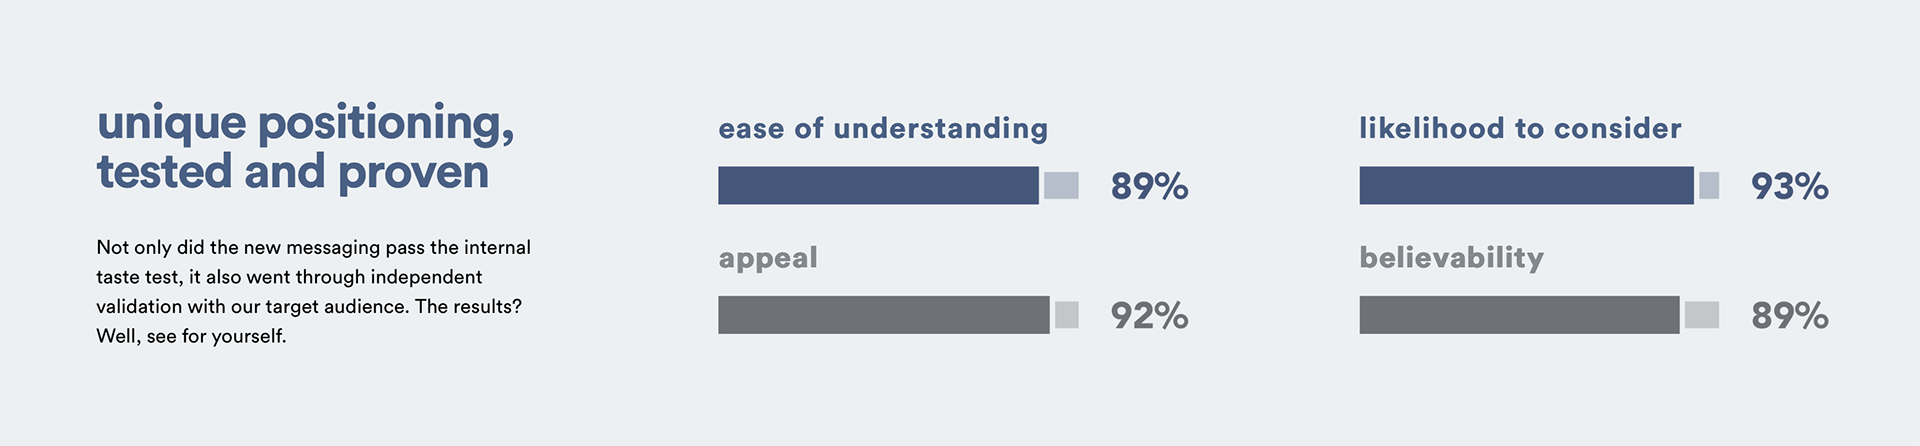Click the paragraph about independent validation

click(313, 277)
